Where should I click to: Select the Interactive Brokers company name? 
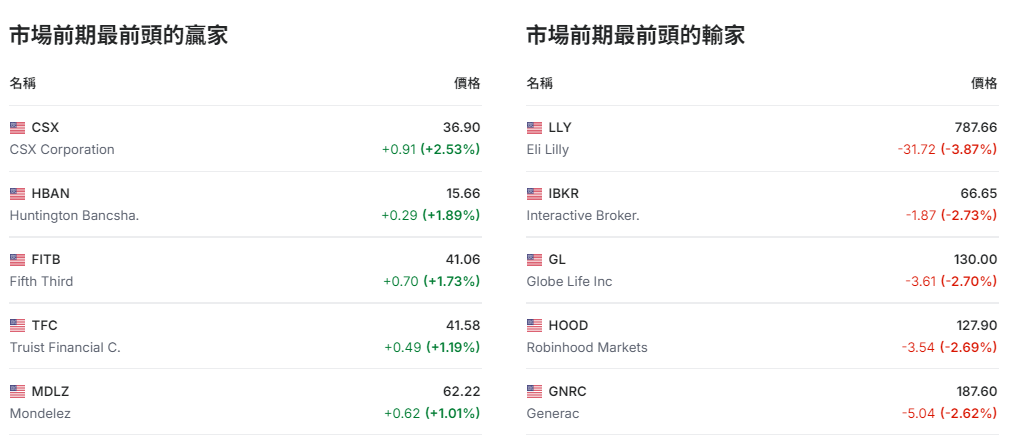point(583,215)
